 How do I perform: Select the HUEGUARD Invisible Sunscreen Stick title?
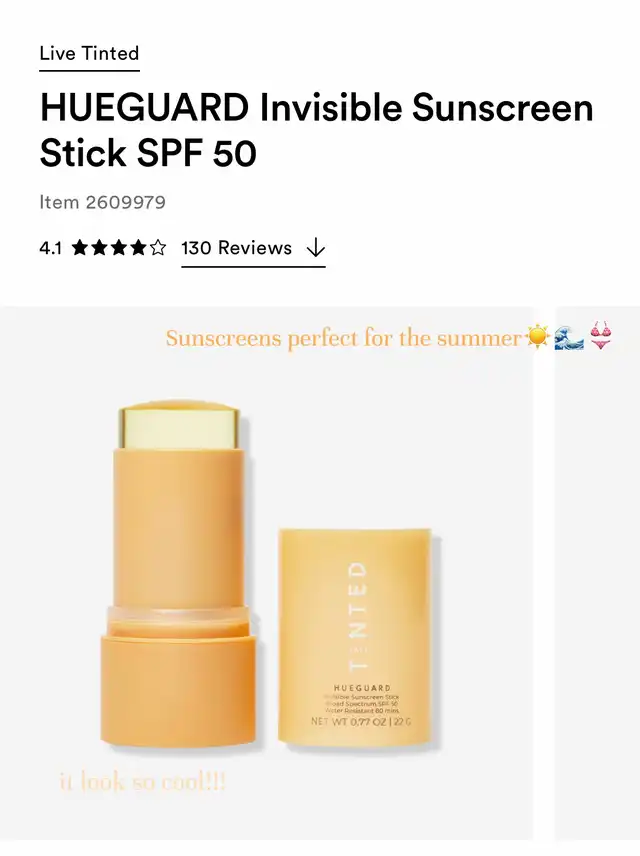[x=316, y=130]
